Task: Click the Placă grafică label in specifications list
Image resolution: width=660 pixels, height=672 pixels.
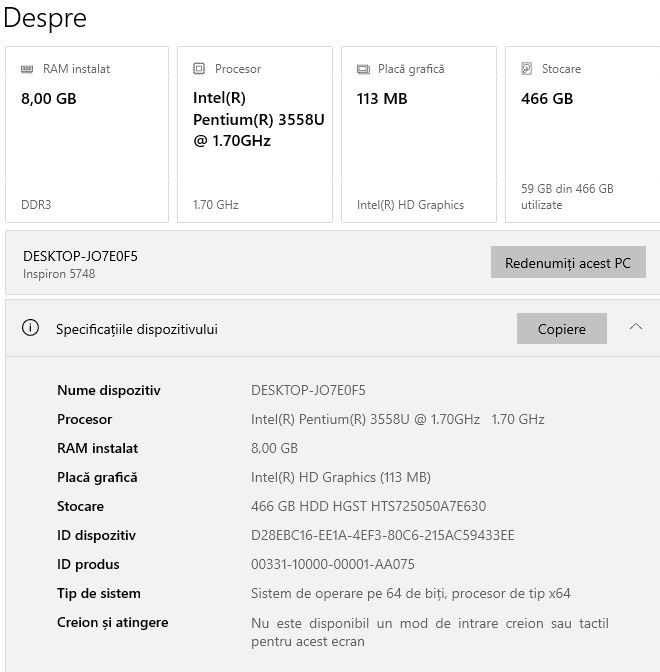Action: 97,477
